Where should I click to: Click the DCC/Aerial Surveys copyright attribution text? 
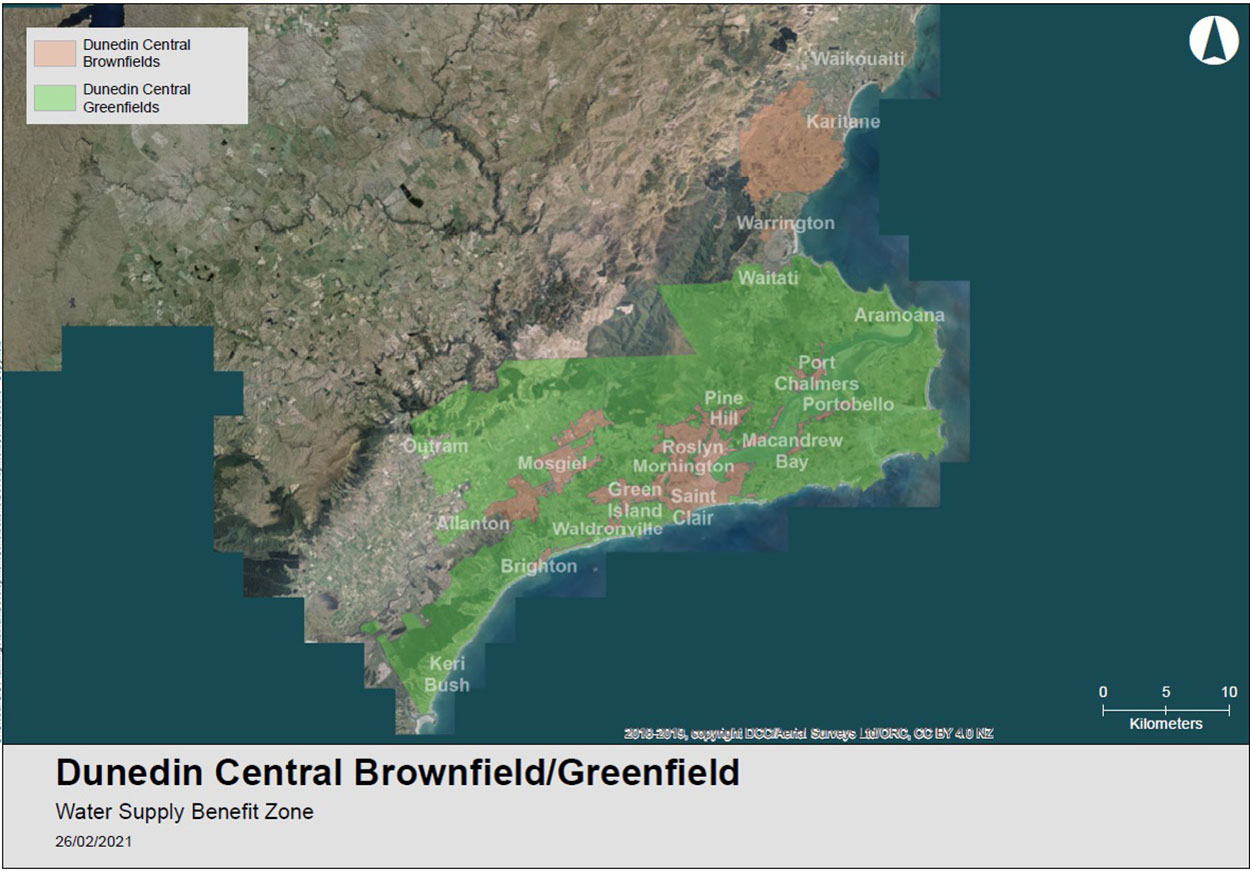[x=808, y=733]
